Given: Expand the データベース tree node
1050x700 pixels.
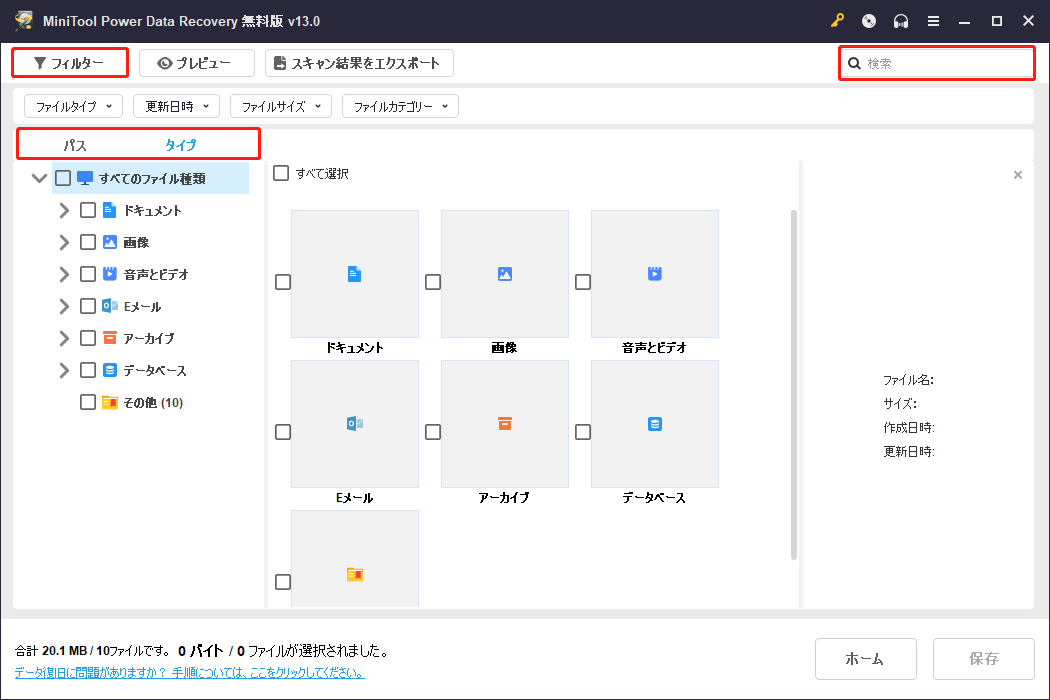Looking at the screenshot, I should (x=64, y=370).
